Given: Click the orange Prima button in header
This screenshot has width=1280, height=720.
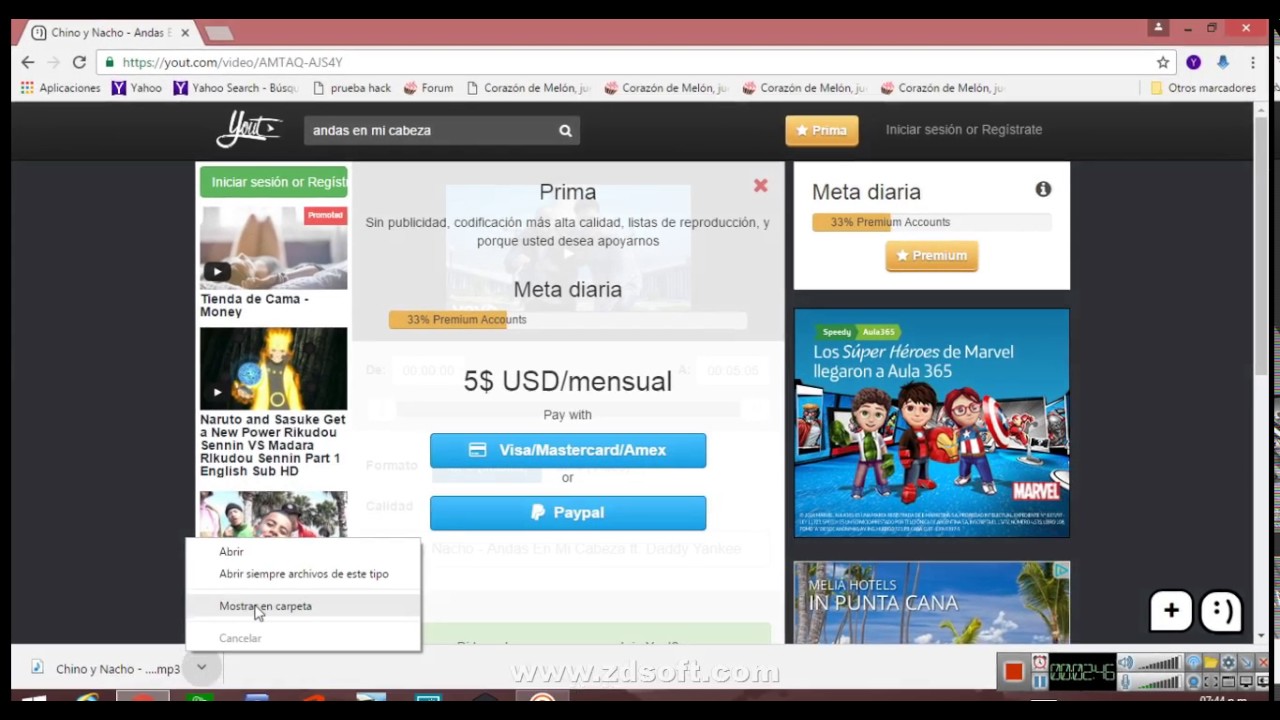Looking at the screenshot, I should 821,130.
